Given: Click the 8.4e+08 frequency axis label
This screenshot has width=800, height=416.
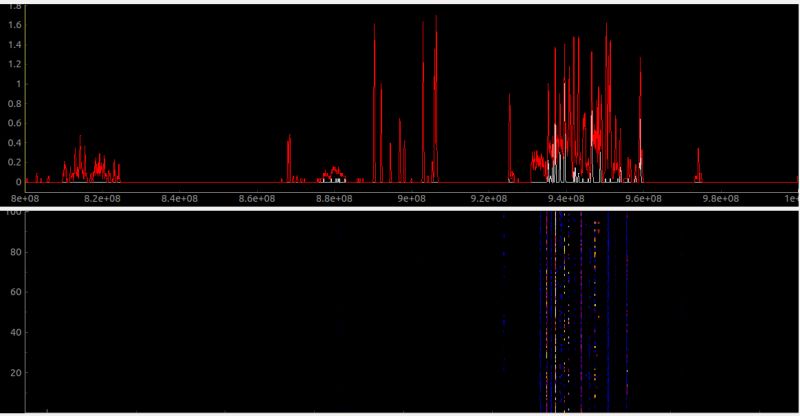Looking at the screenshot, I should point(180,199).
